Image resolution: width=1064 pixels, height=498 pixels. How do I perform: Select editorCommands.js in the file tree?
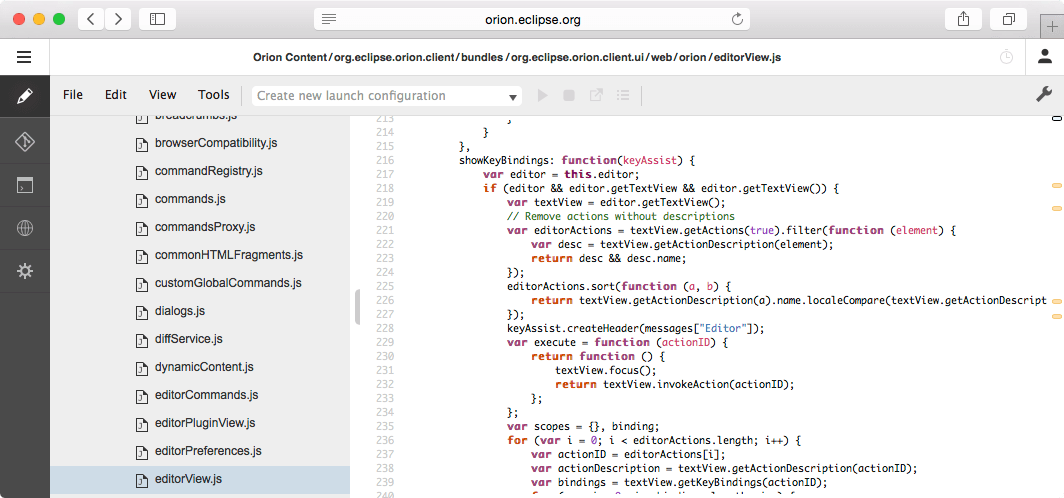(x=206, y=395)
